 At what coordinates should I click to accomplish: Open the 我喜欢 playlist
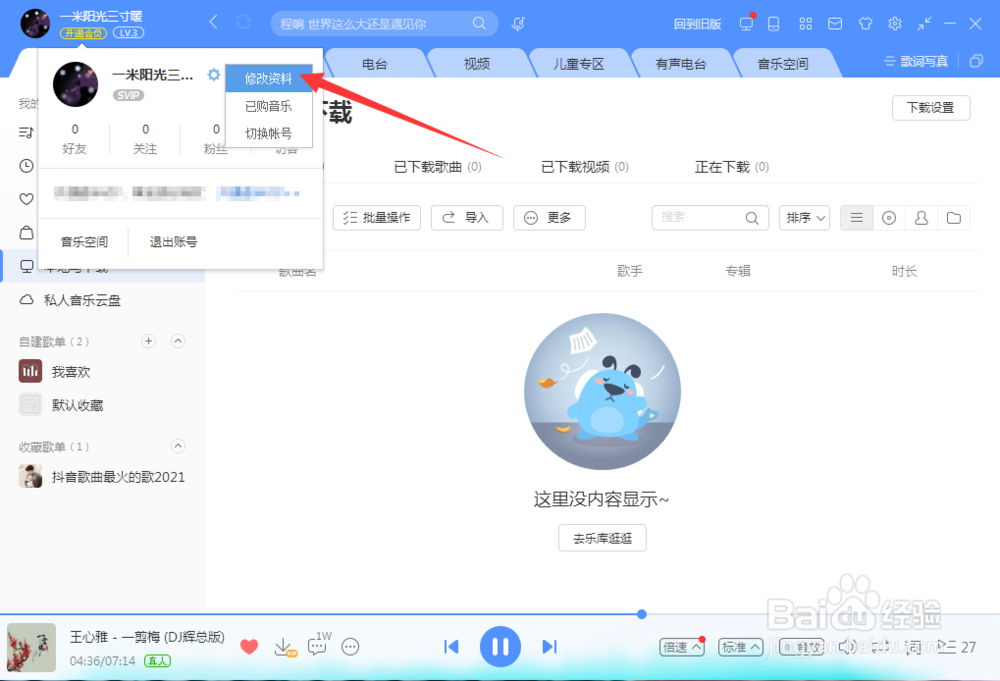[x=55, y=372]
